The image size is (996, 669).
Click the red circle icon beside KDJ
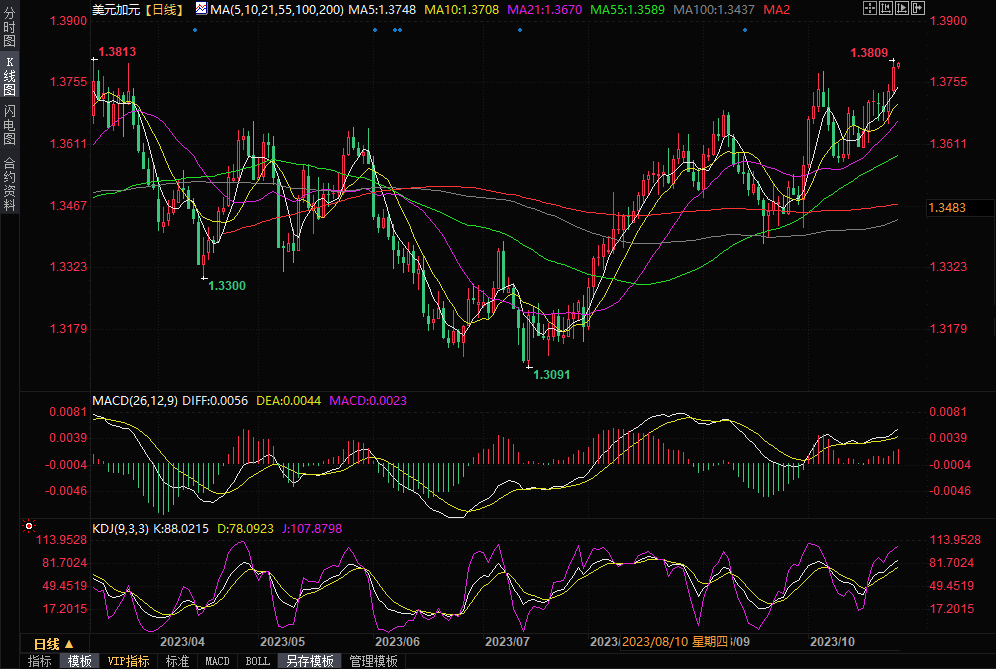click(x=29, y=526)
